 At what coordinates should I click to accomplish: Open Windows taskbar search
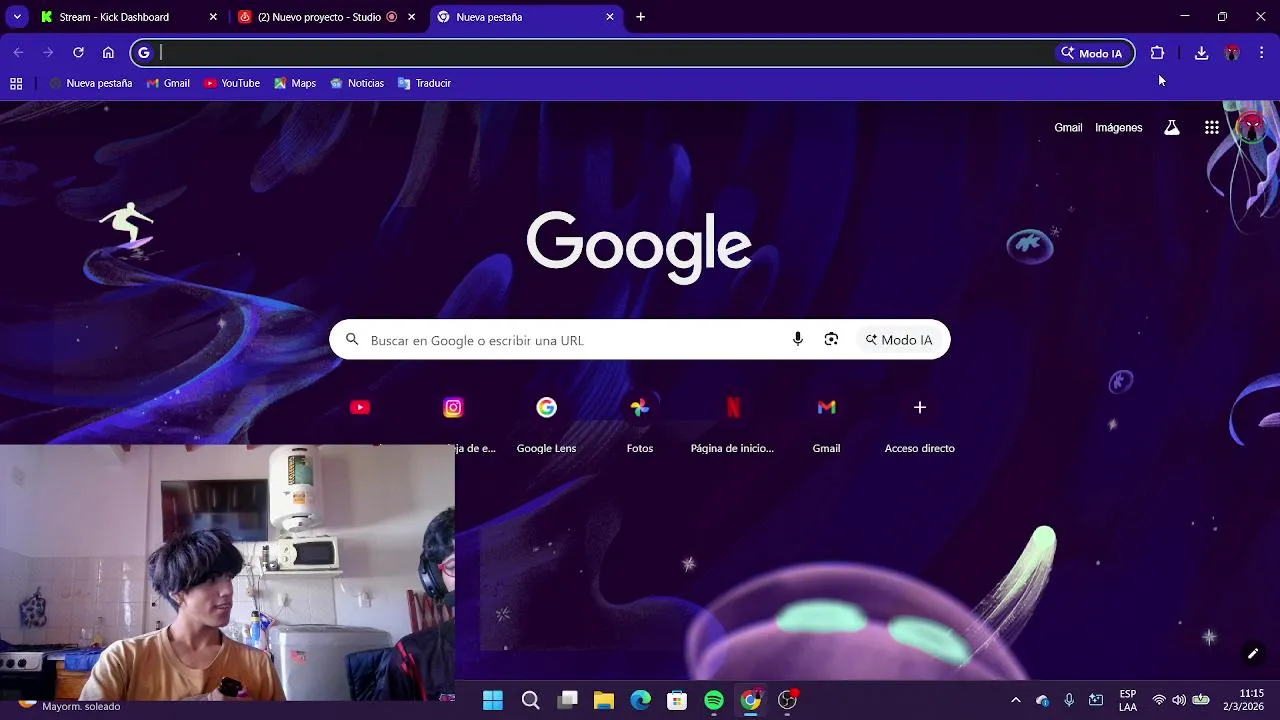pos(531,700)
